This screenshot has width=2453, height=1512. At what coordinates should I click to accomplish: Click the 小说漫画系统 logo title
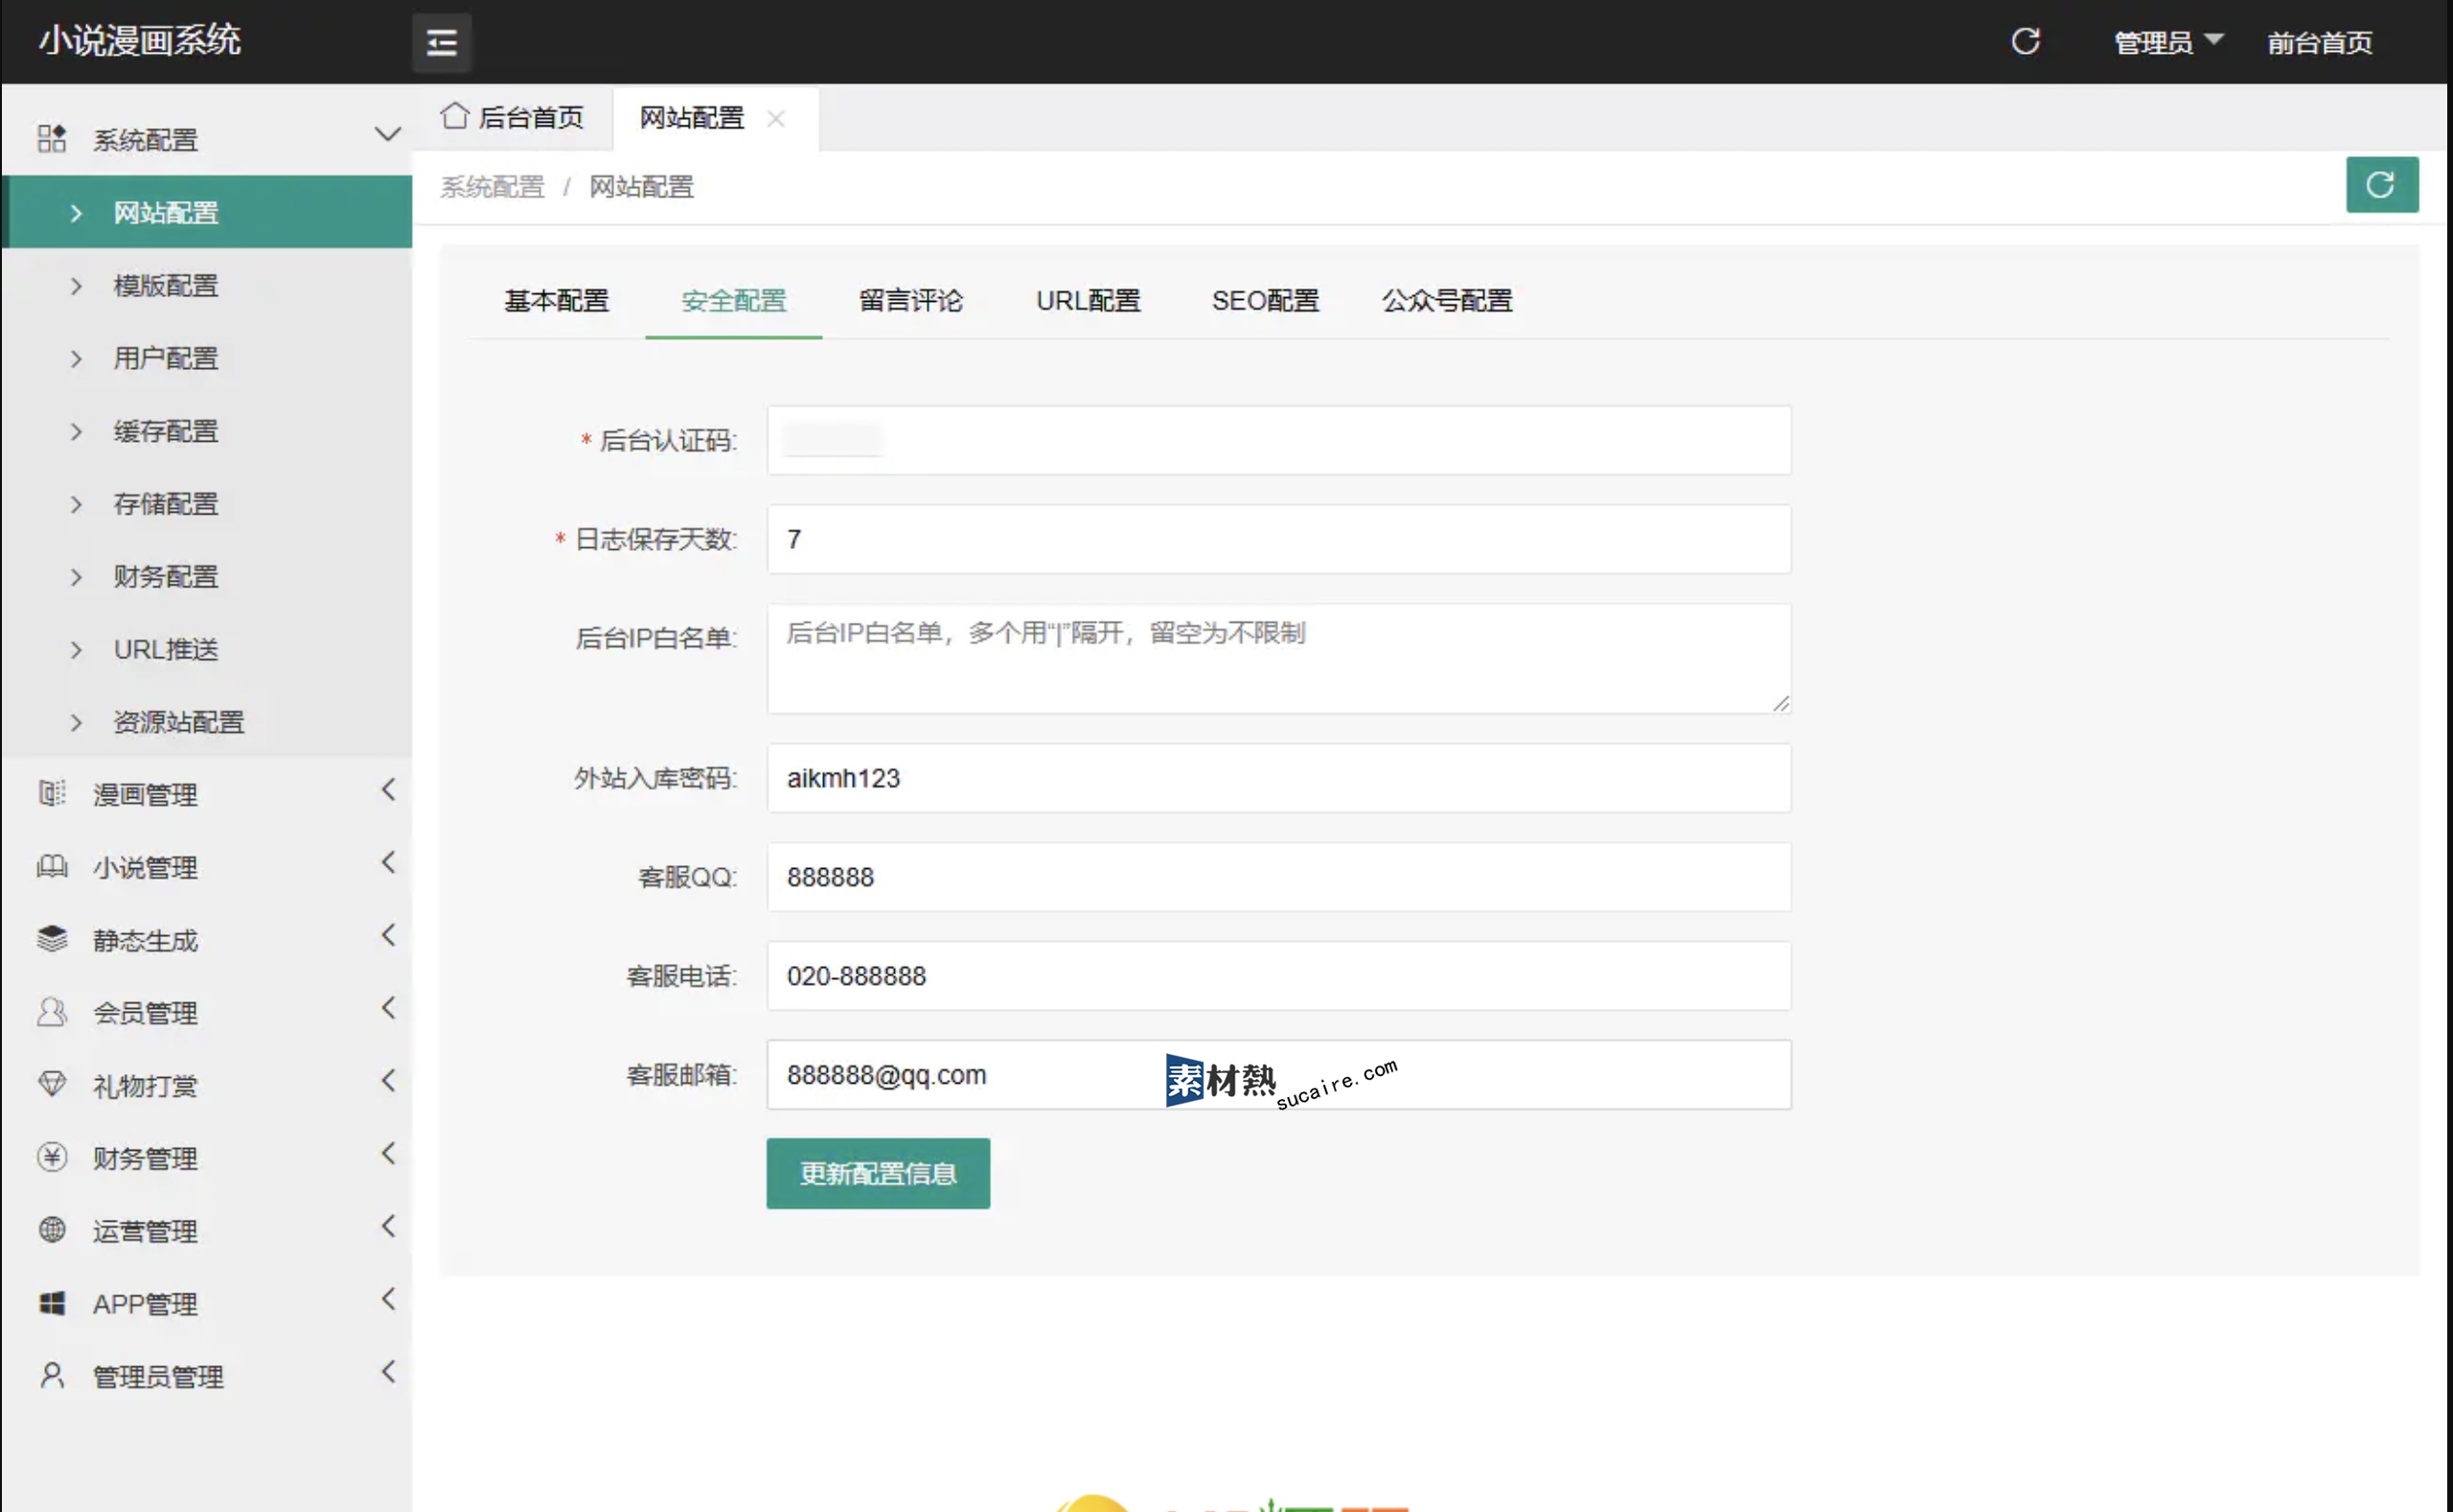(140, 41)
